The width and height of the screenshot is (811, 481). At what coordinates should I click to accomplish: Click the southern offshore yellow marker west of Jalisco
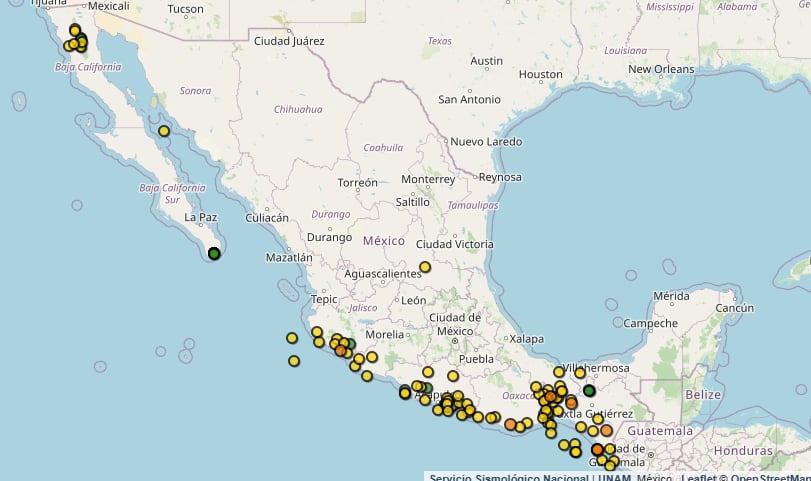pyautogui.click(x=294, y=361)
